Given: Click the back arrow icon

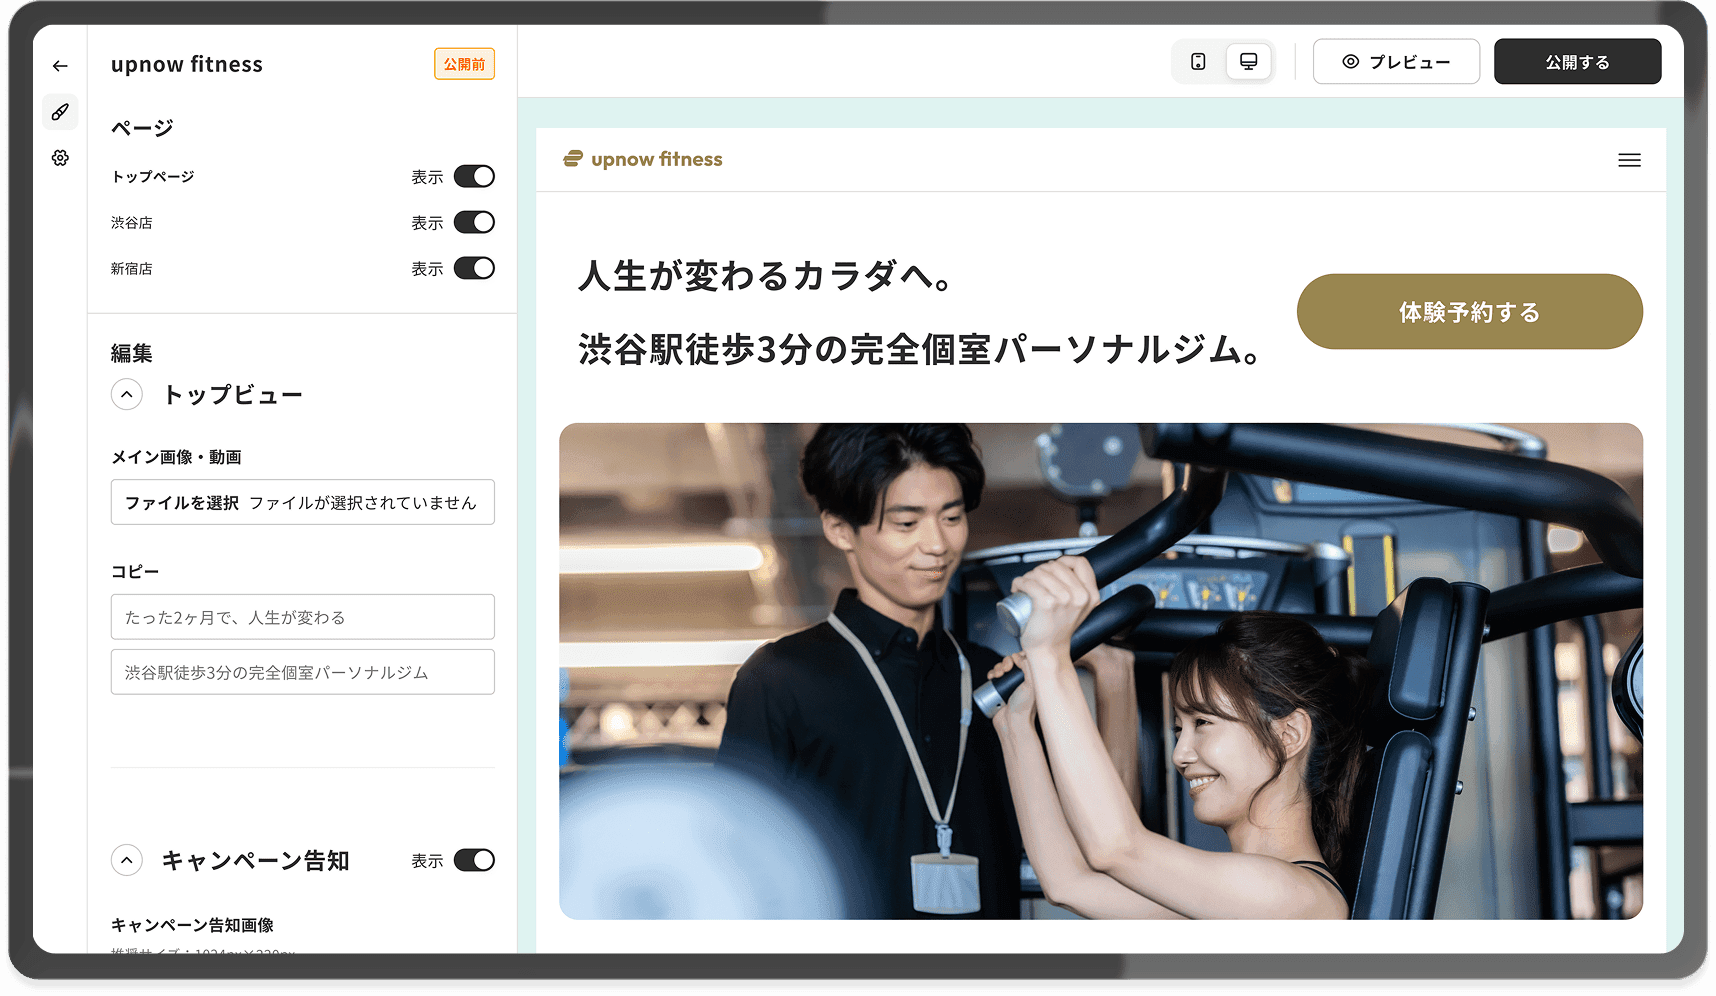Looking at the screenshot, I should coord(60,66).
